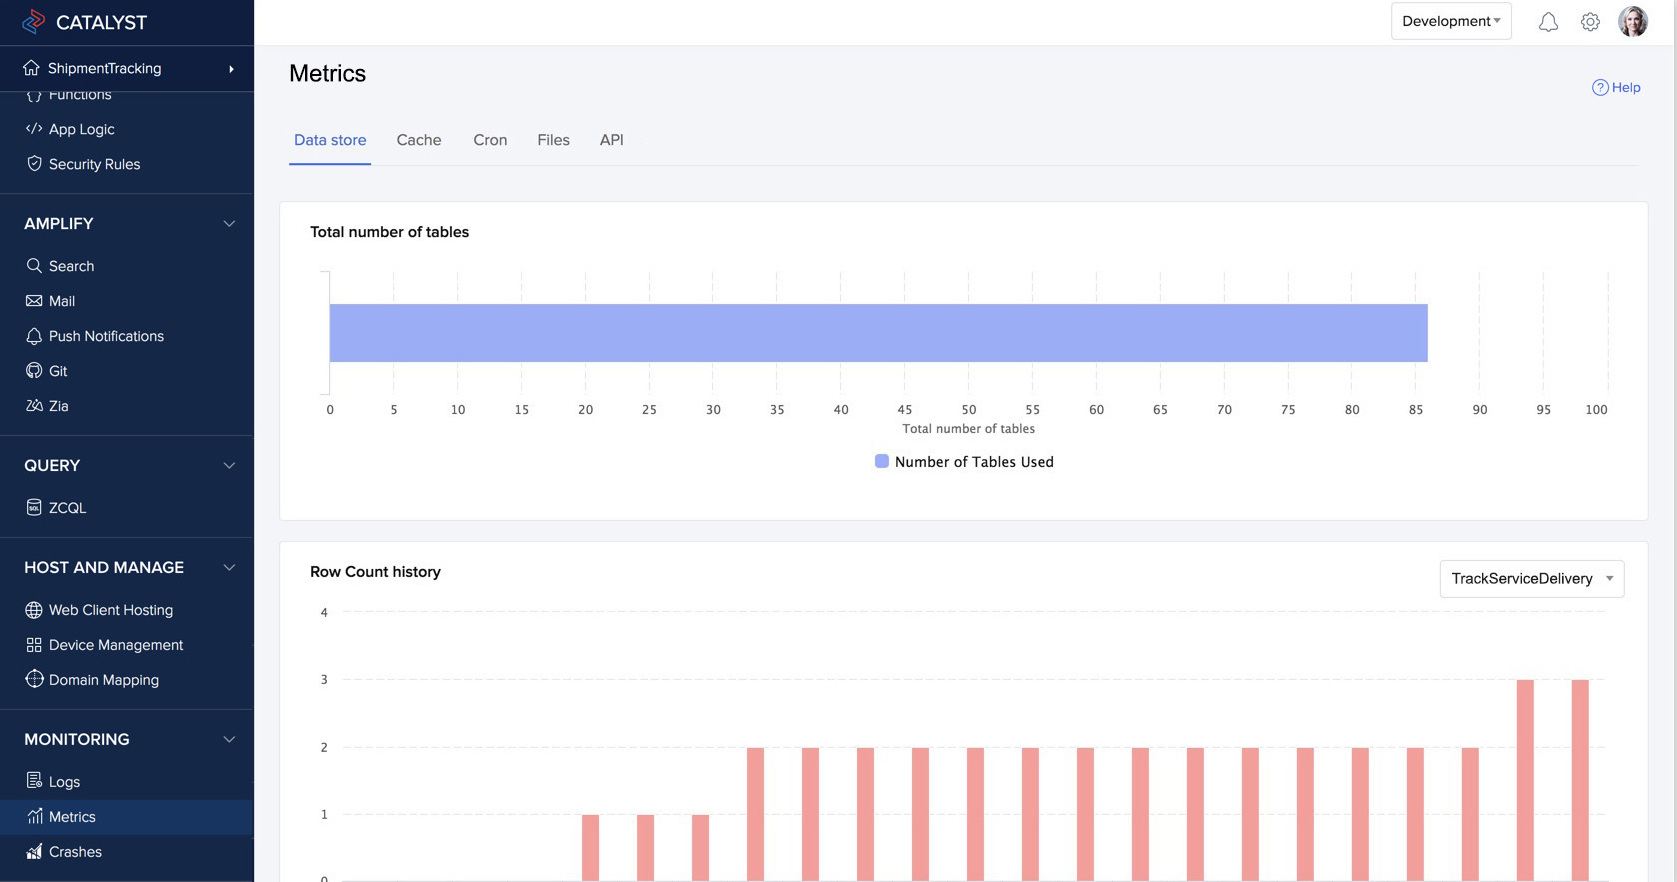1677x882 pixels.
Task: Click the blue tables-used bar in chart
Action: 878,333
